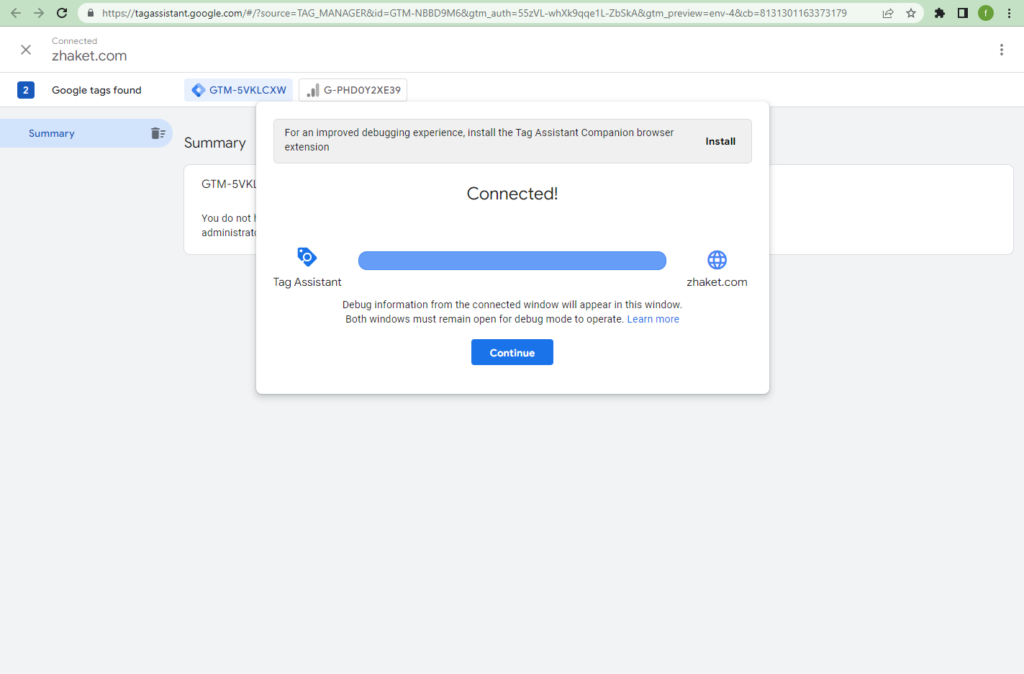Click the Google tags found label
The height and width of the screenshot is (674, 1024).
click(97, 90)
